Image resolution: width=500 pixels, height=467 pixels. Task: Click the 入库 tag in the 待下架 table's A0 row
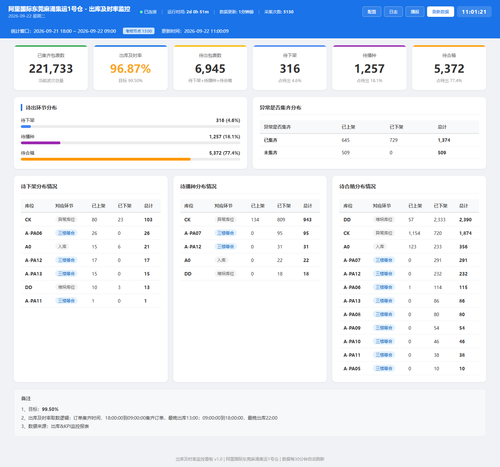[62, 247]
